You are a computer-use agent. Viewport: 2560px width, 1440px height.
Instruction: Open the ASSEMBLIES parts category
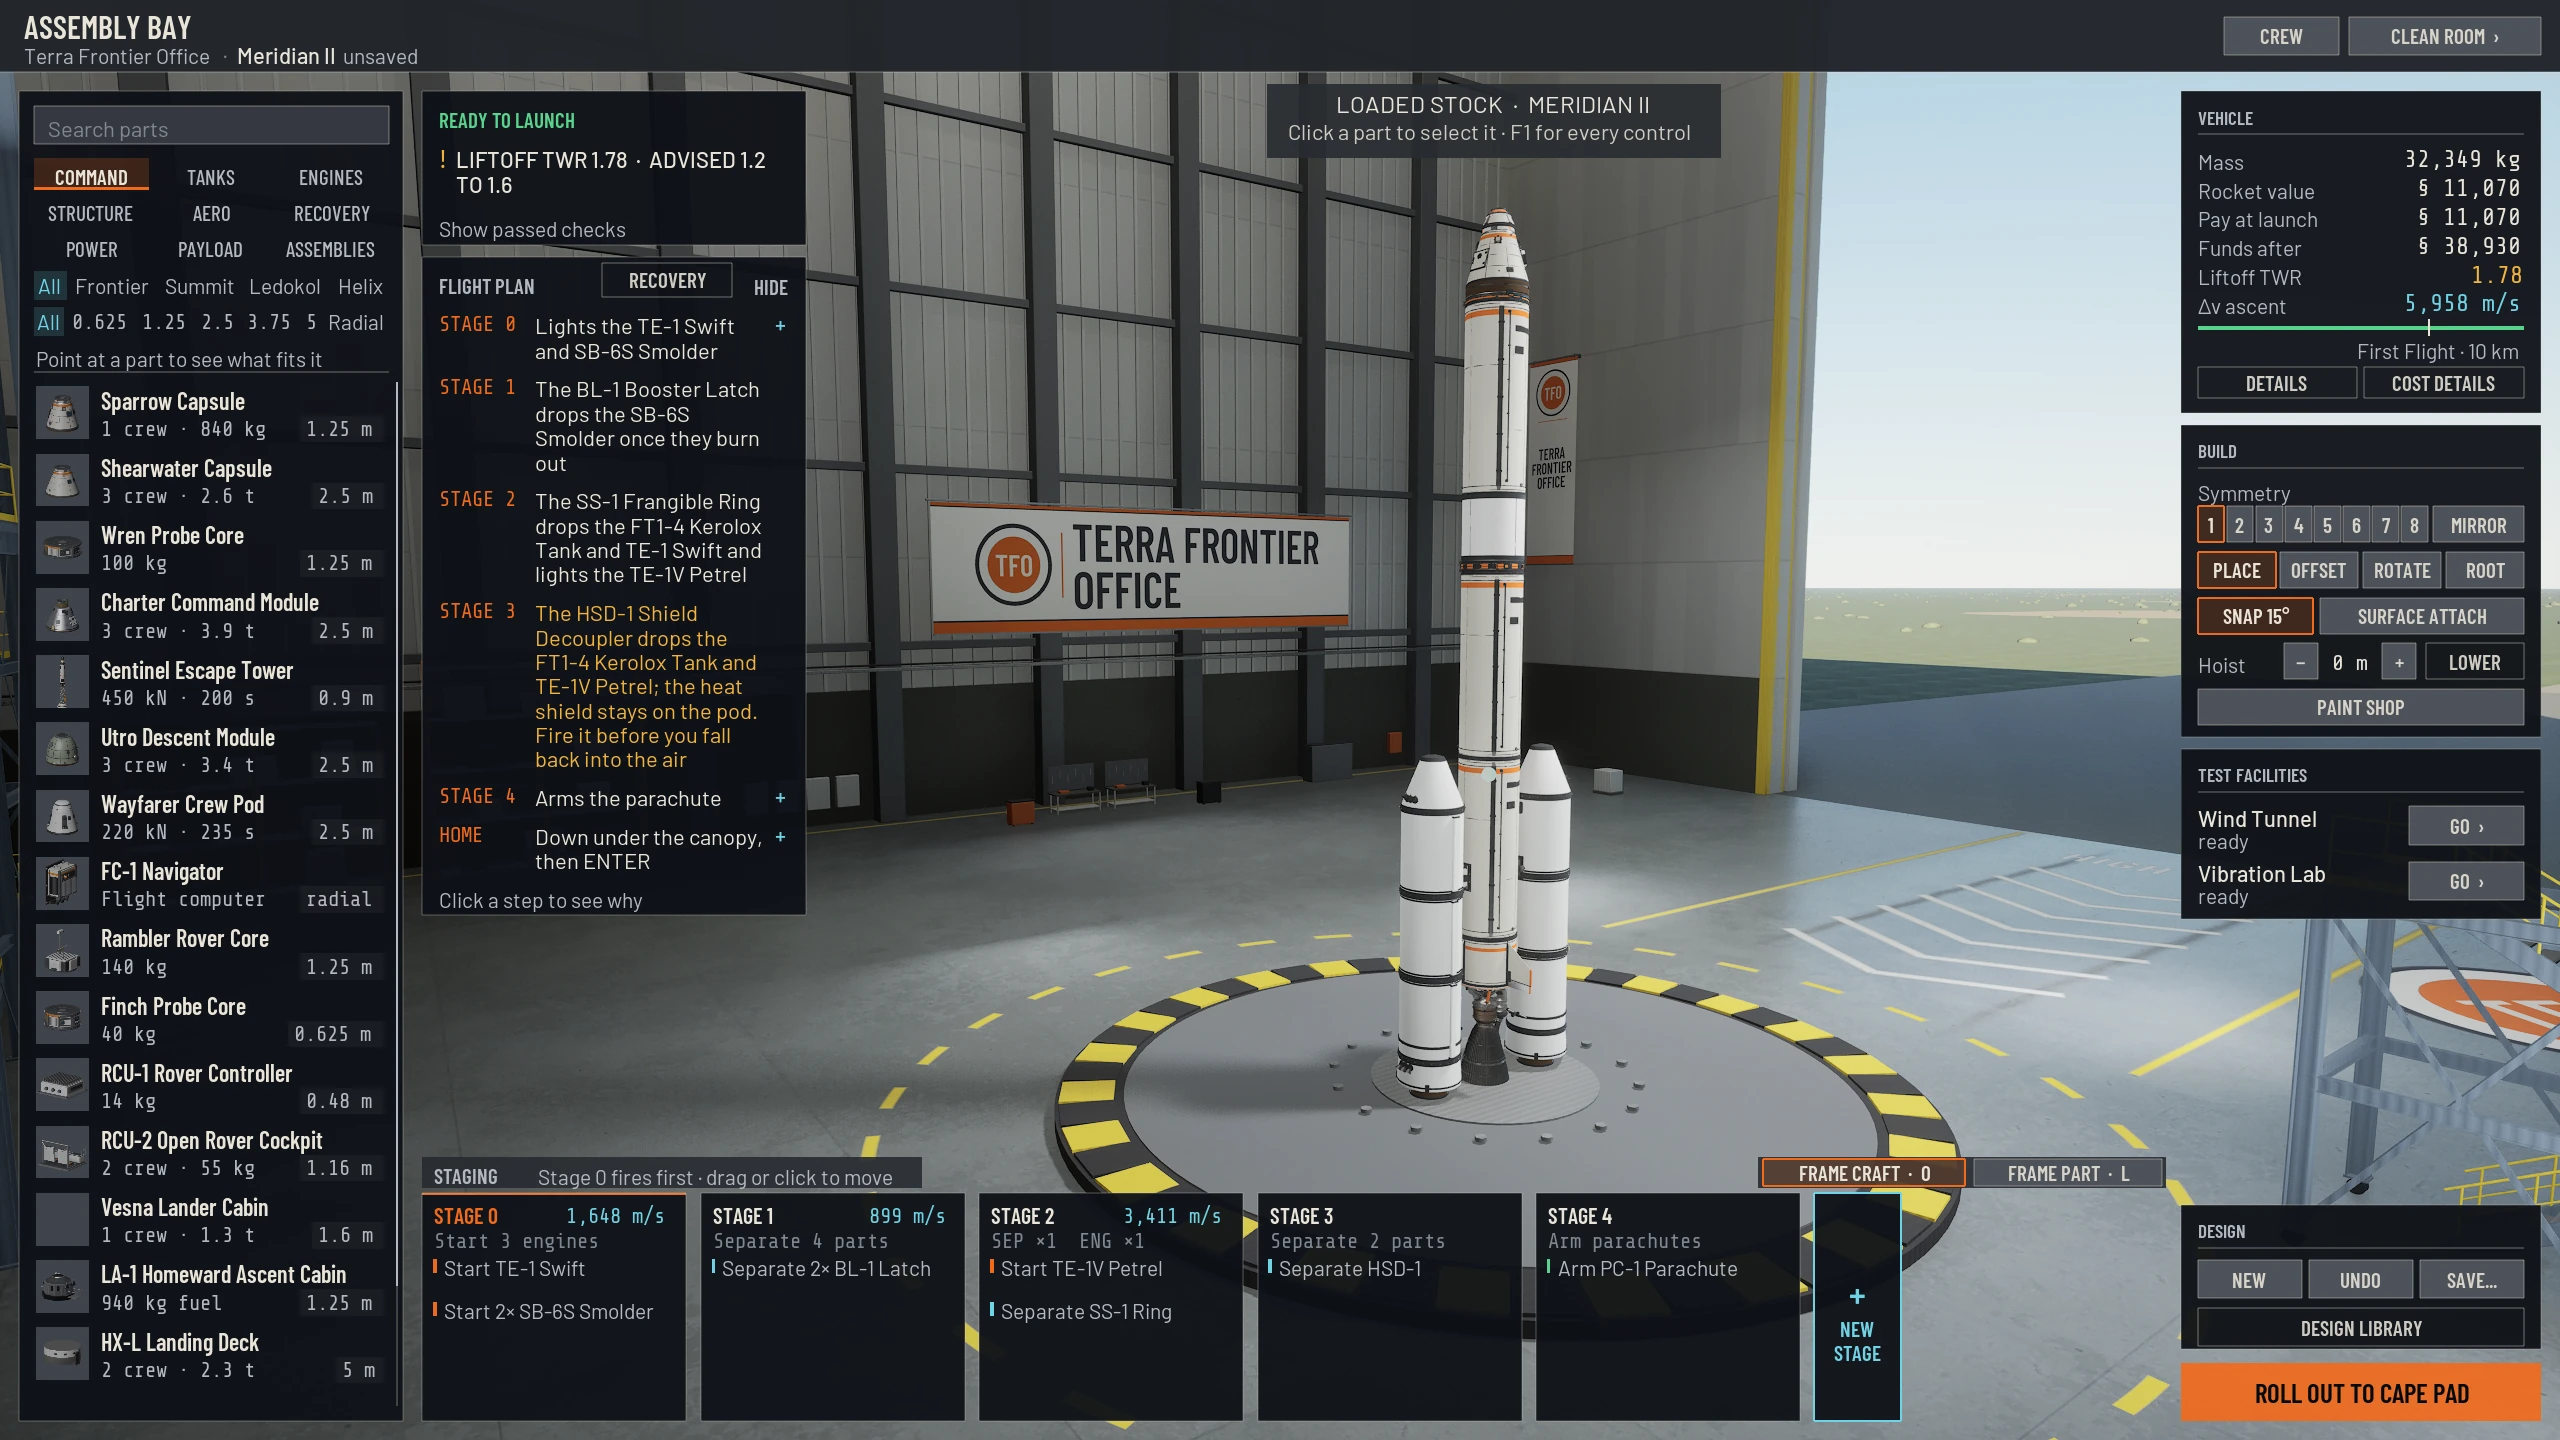330,249
